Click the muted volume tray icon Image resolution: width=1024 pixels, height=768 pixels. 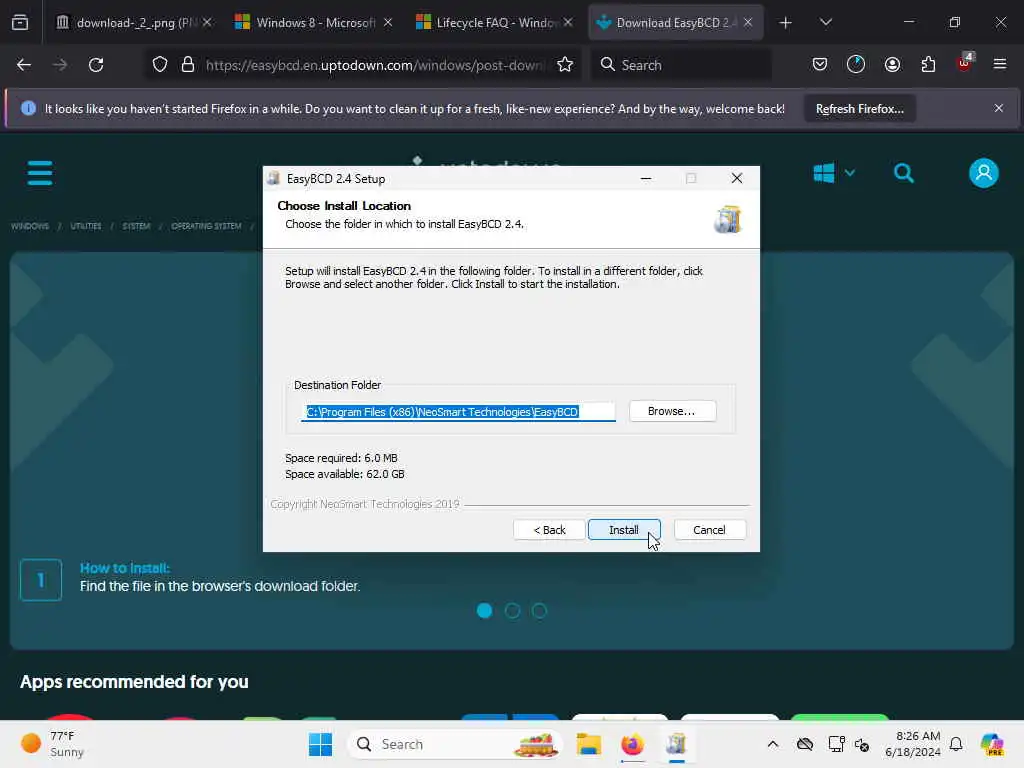pos(862,744)
